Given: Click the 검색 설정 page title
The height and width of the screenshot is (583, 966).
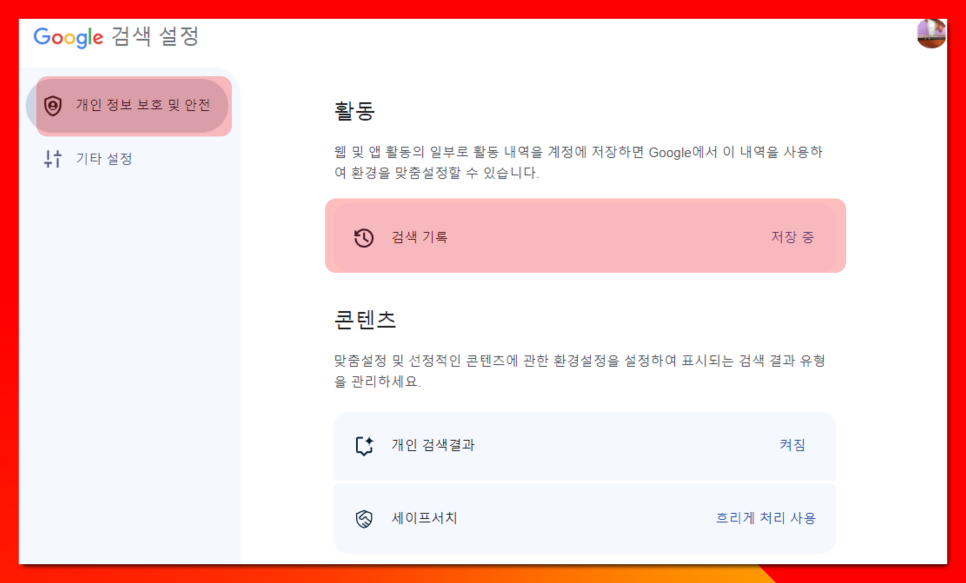Looking at the screenshot, I should pos(155,36).
